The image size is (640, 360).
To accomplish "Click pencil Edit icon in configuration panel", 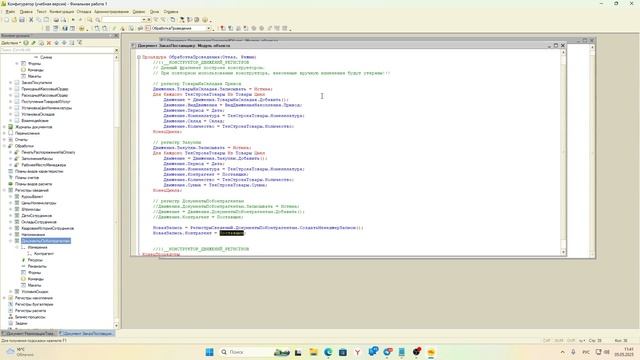I will click(x=33, y=42).
